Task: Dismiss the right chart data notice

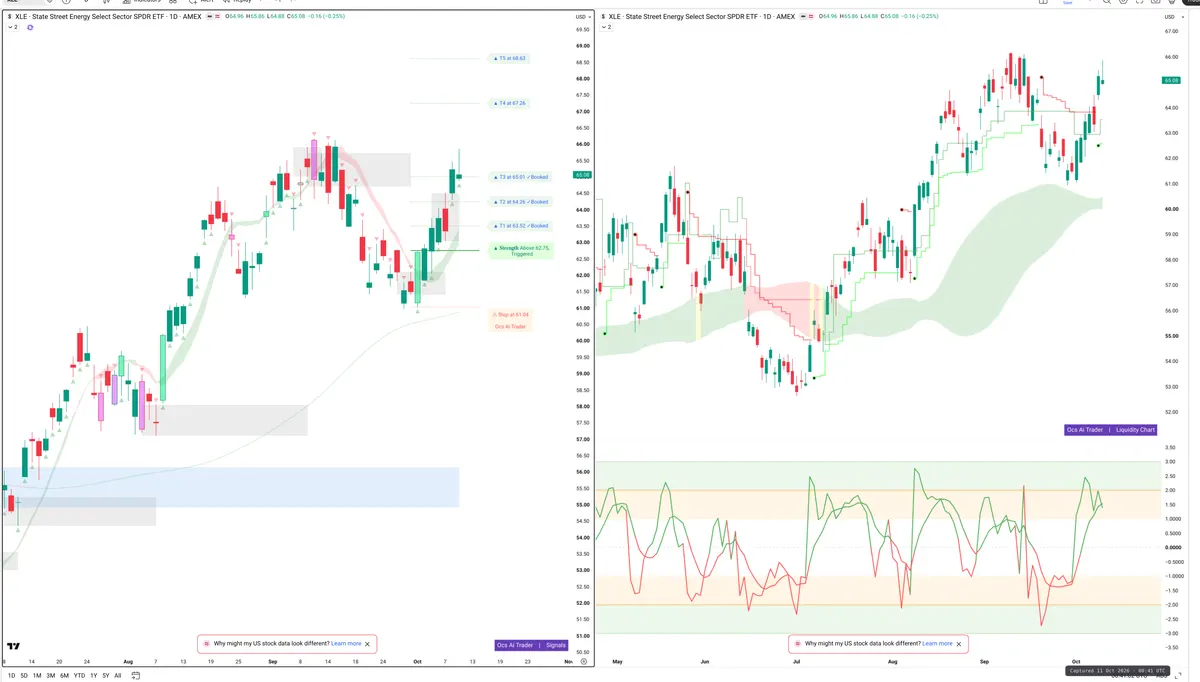Action: (x=959, y=644)
